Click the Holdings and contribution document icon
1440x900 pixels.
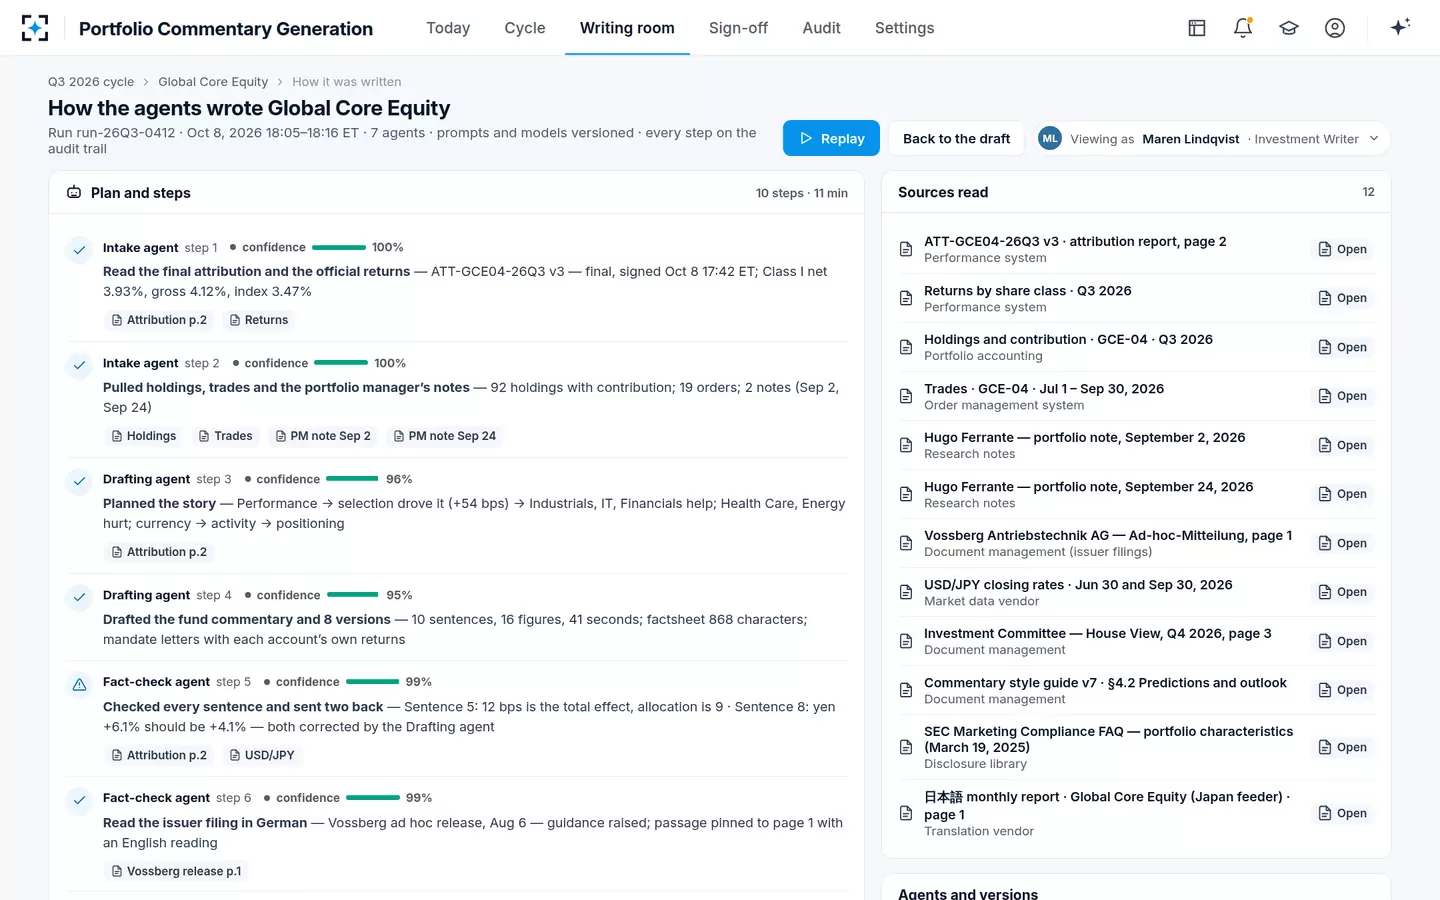(906, 347)
